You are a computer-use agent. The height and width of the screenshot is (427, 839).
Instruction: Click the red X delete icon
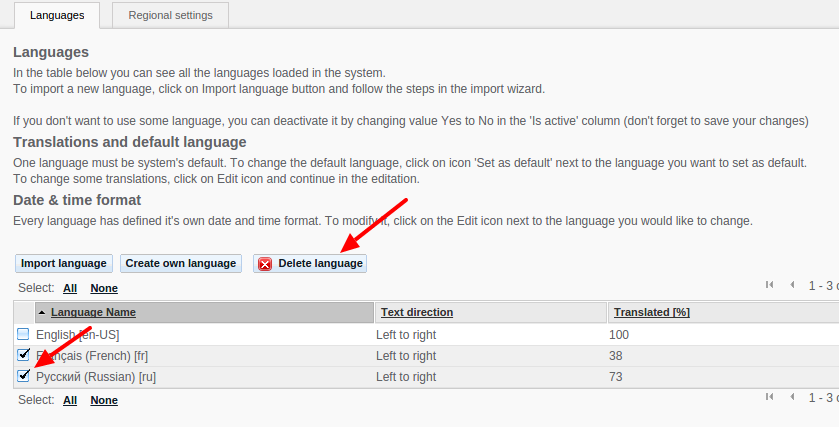tap(265, 264)
